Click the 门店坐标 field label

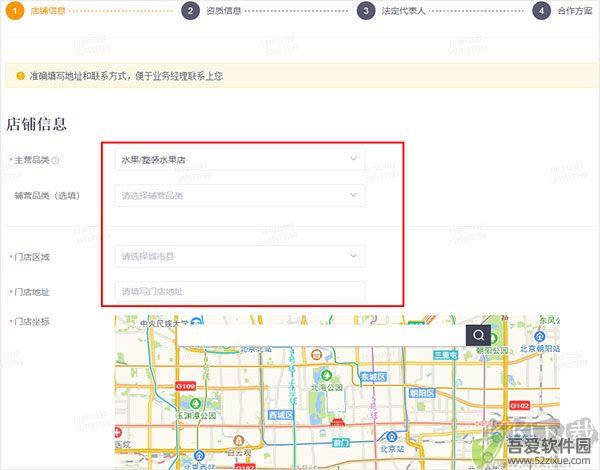pos(32,321)
